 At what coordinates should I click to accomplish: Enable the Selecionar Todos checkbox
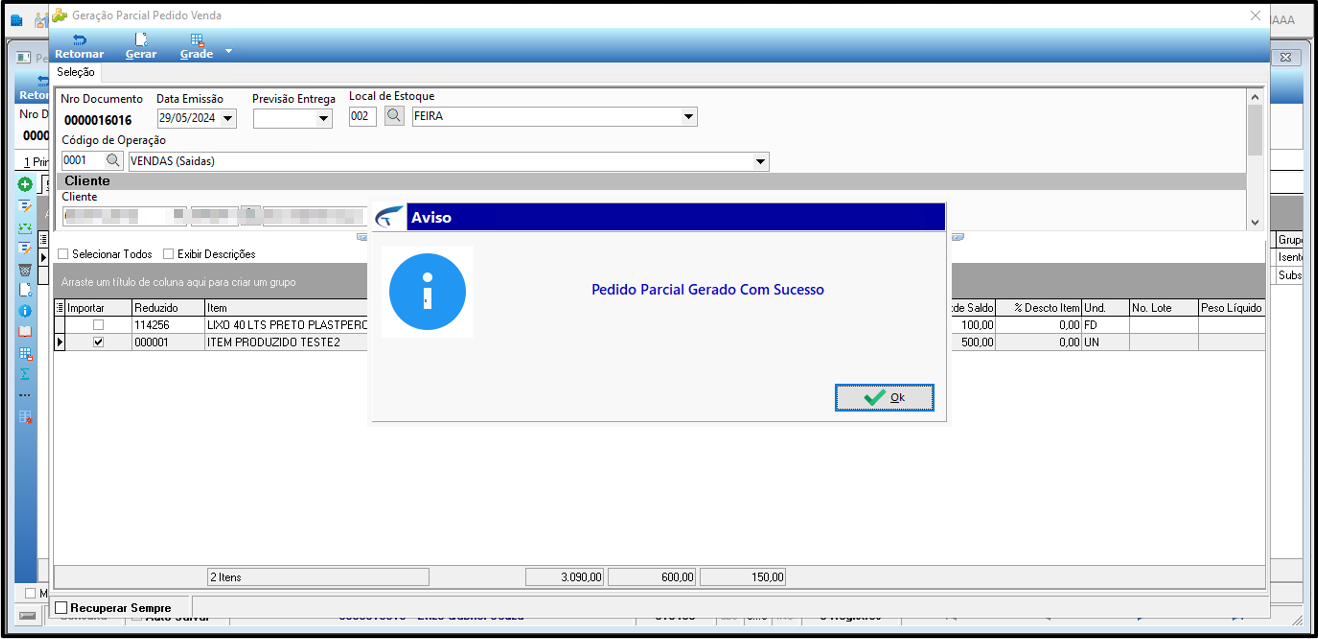pyautogui.click(x=63, y=254)
